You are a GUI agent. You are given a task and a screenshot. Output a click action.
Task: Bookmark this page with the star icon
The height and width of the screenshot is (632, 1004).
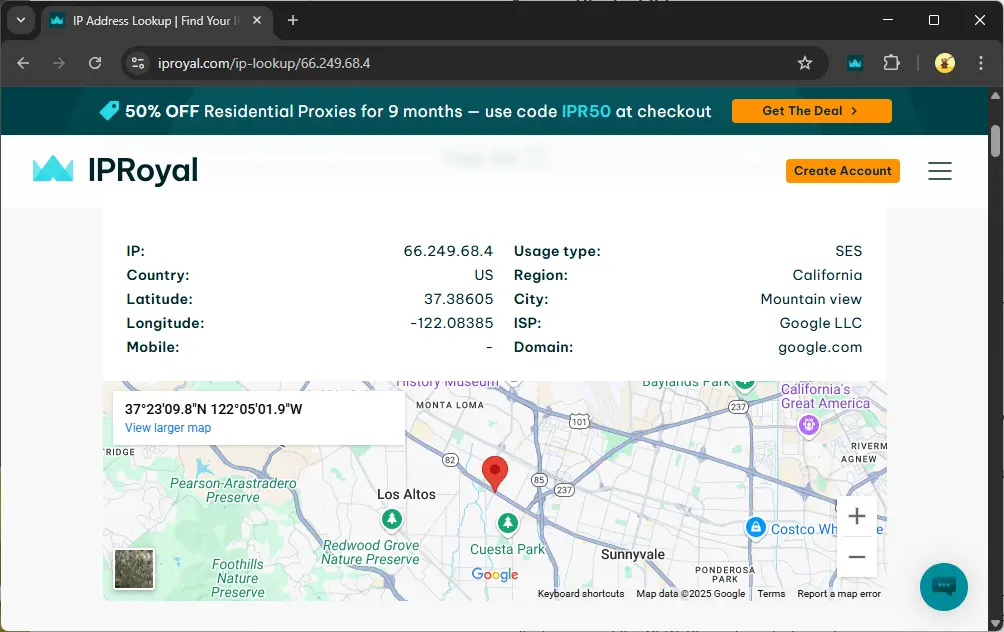(805, 63)
